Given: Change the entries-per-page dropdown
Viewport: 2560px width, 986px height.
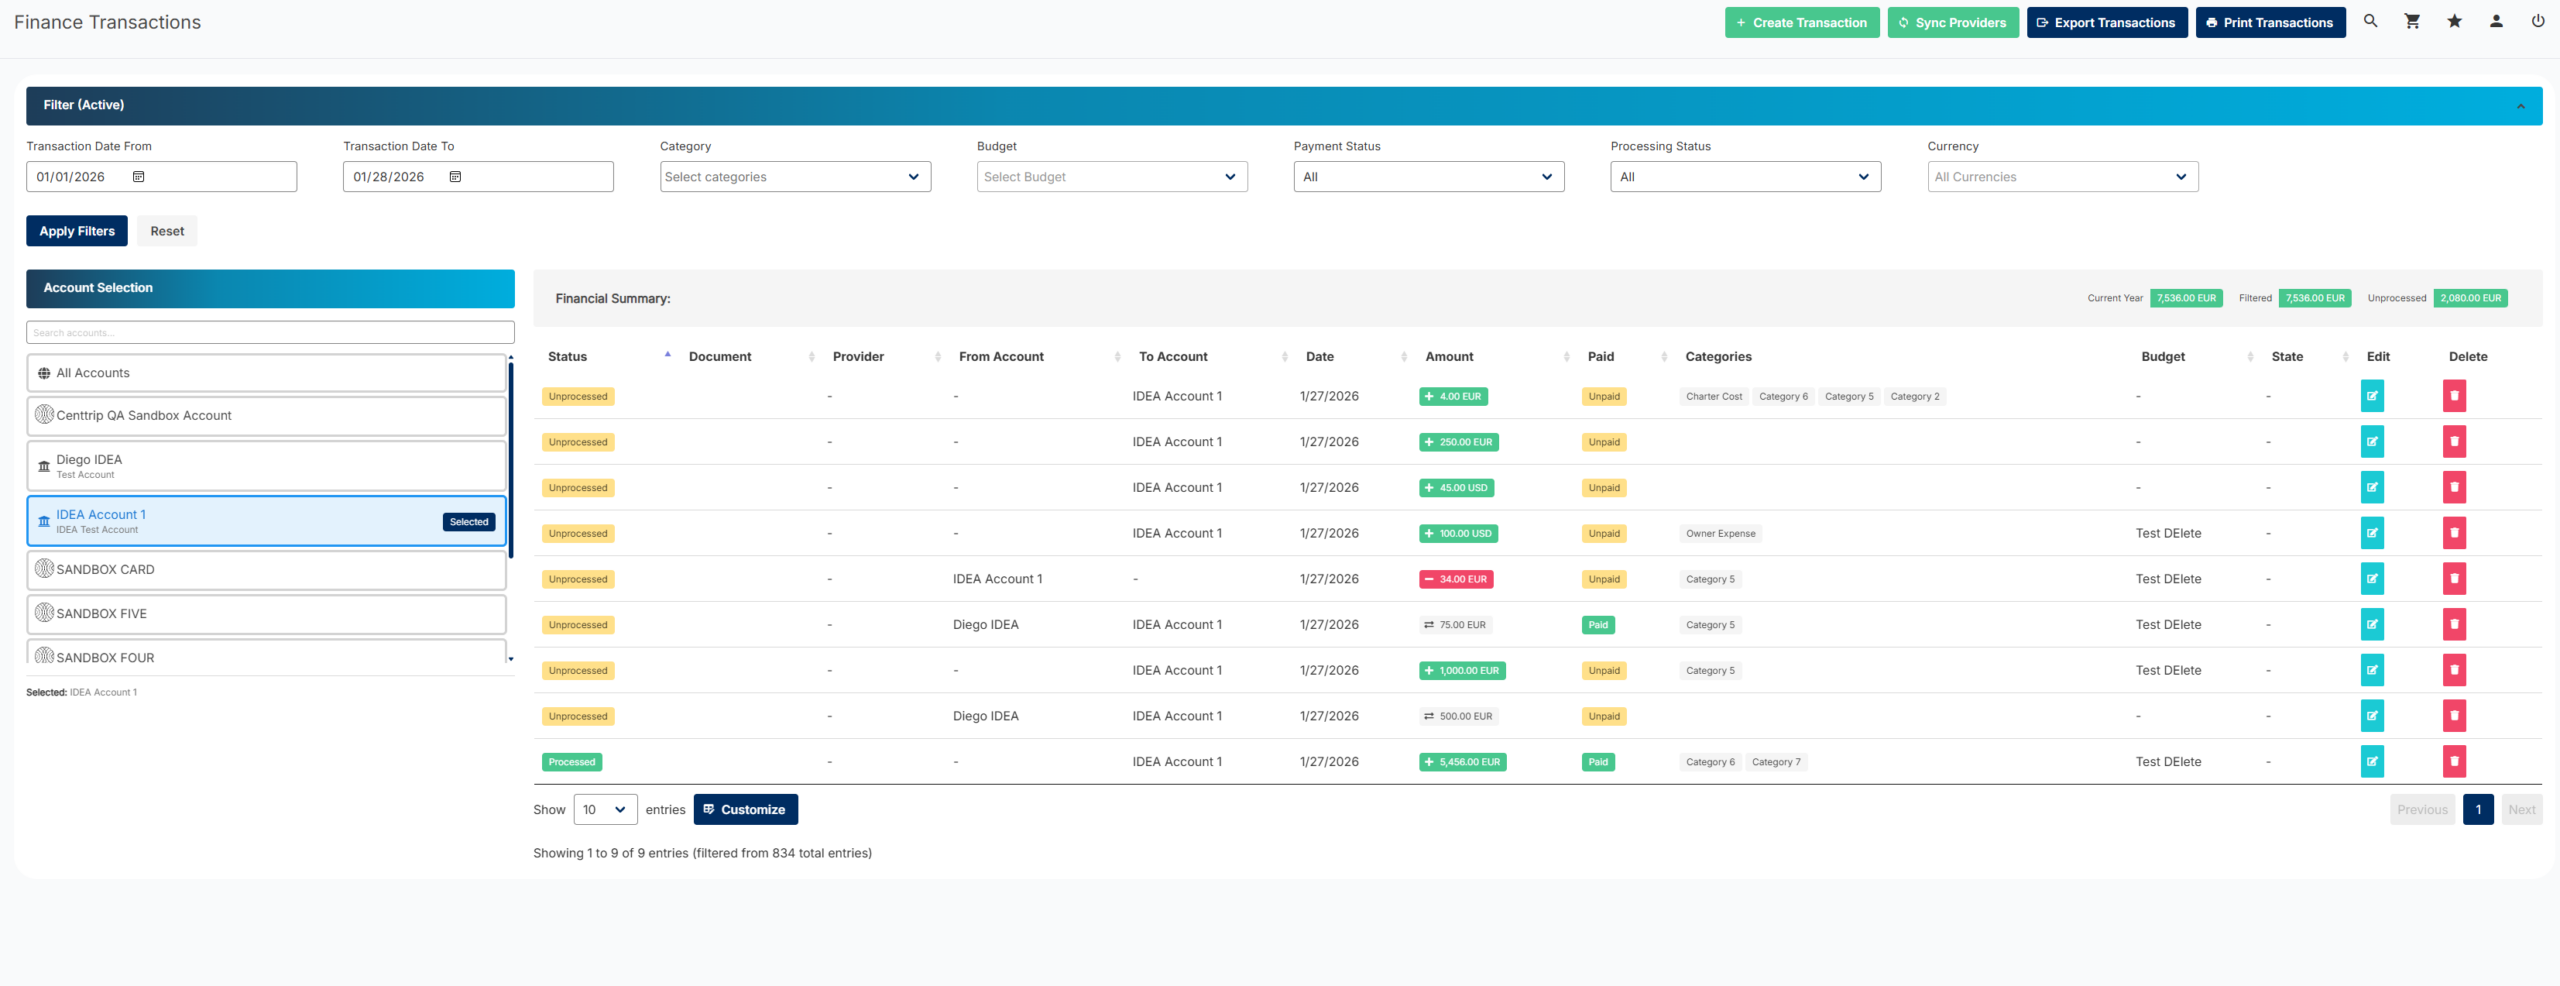Looking at the screenshot, I should 605,810.
